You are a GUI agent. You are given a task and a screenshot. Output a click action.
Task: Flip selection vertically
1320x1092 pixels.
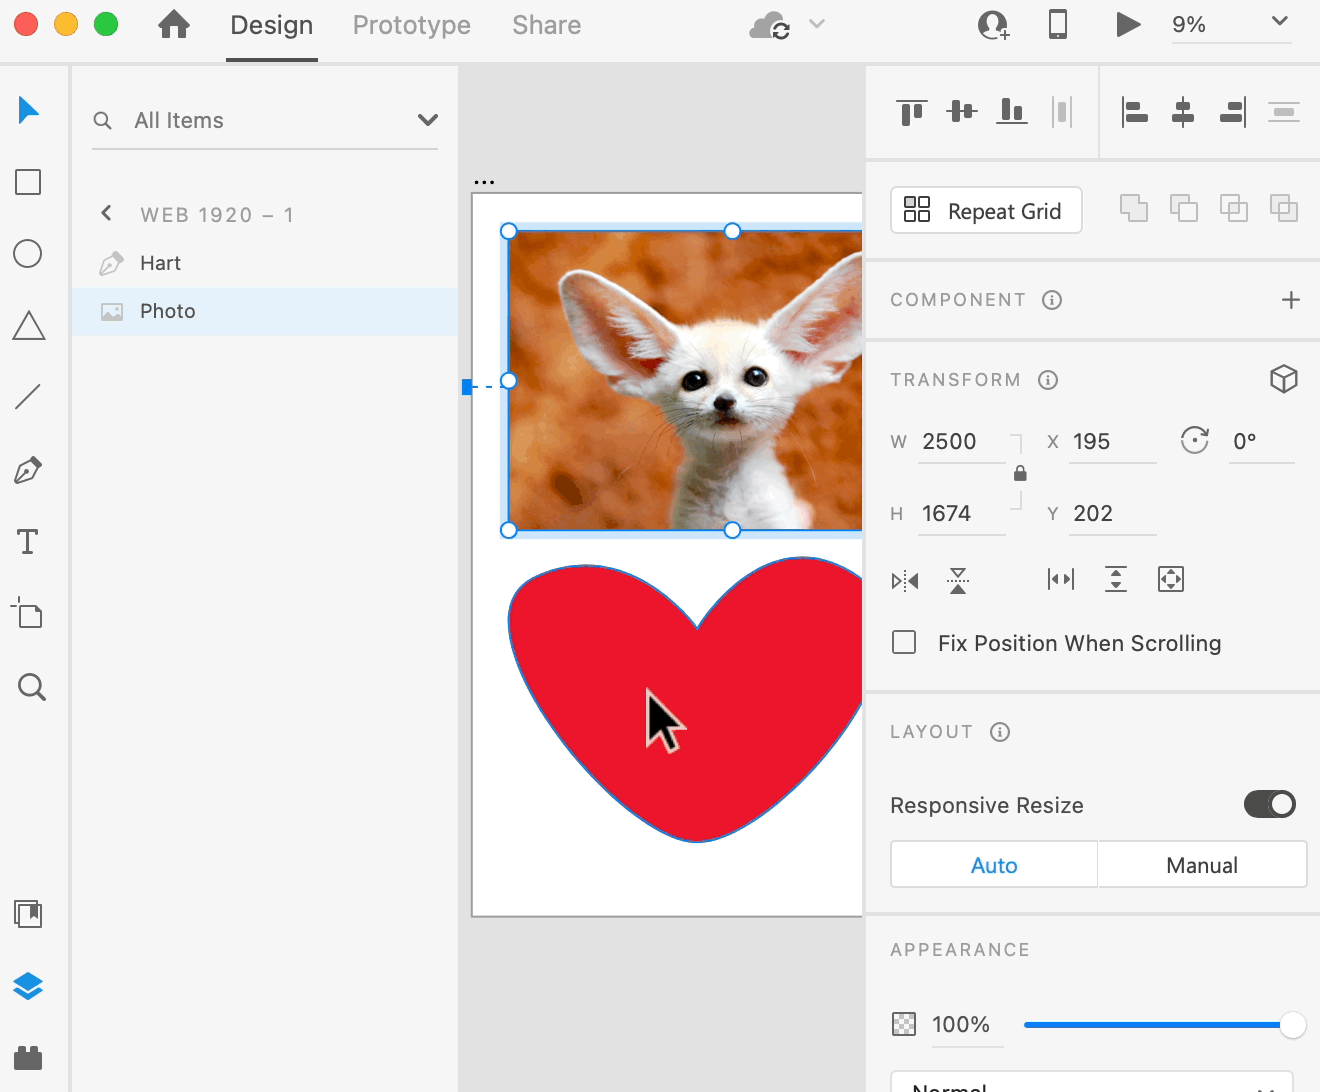(x=958, y=580)
